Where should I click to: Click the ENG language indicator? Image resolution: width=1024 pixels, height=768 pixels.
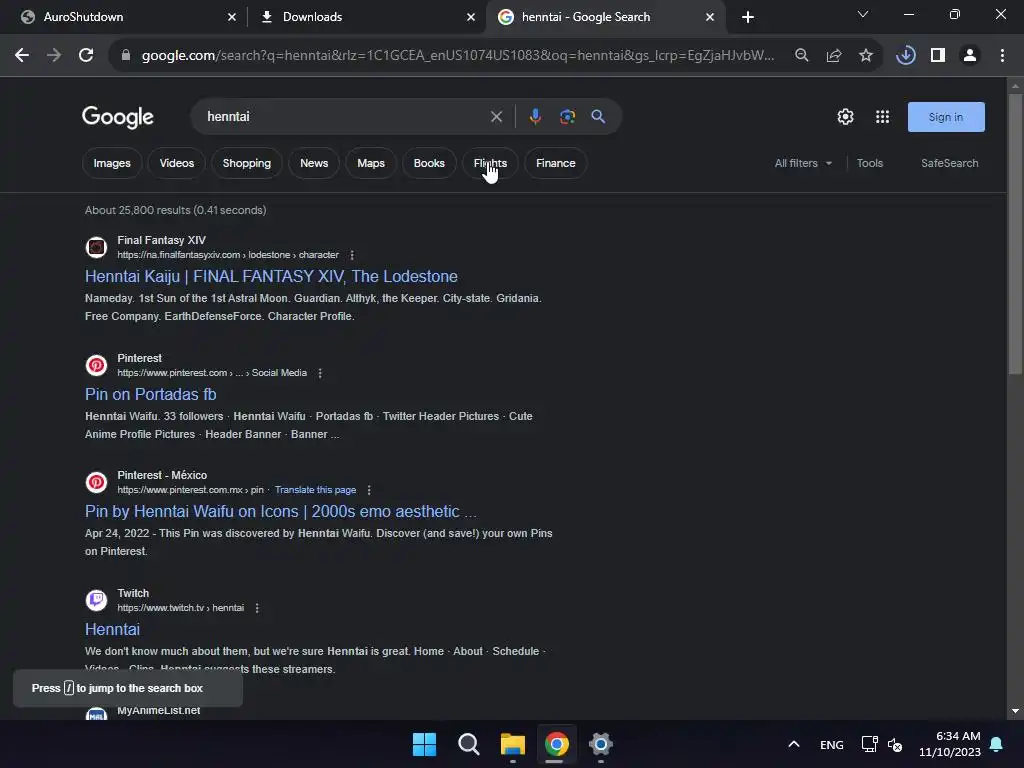tap(831, 745)
